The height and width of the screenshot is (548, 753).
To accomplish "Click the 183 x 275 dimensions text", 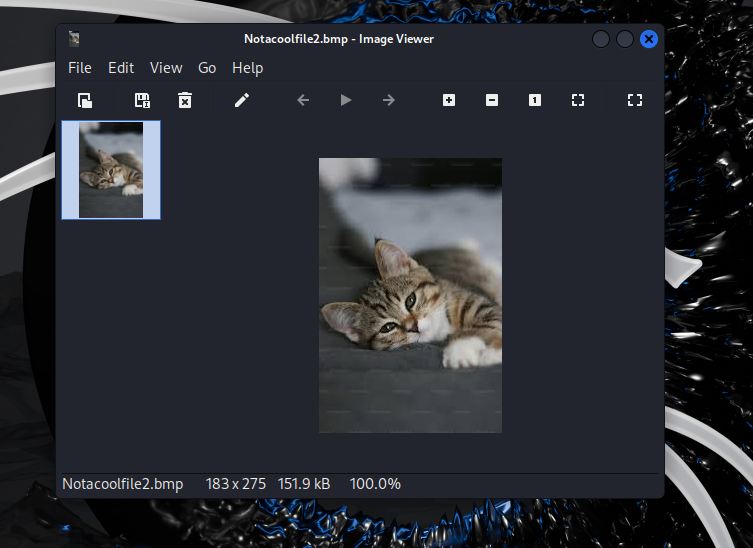I will 236,484.
